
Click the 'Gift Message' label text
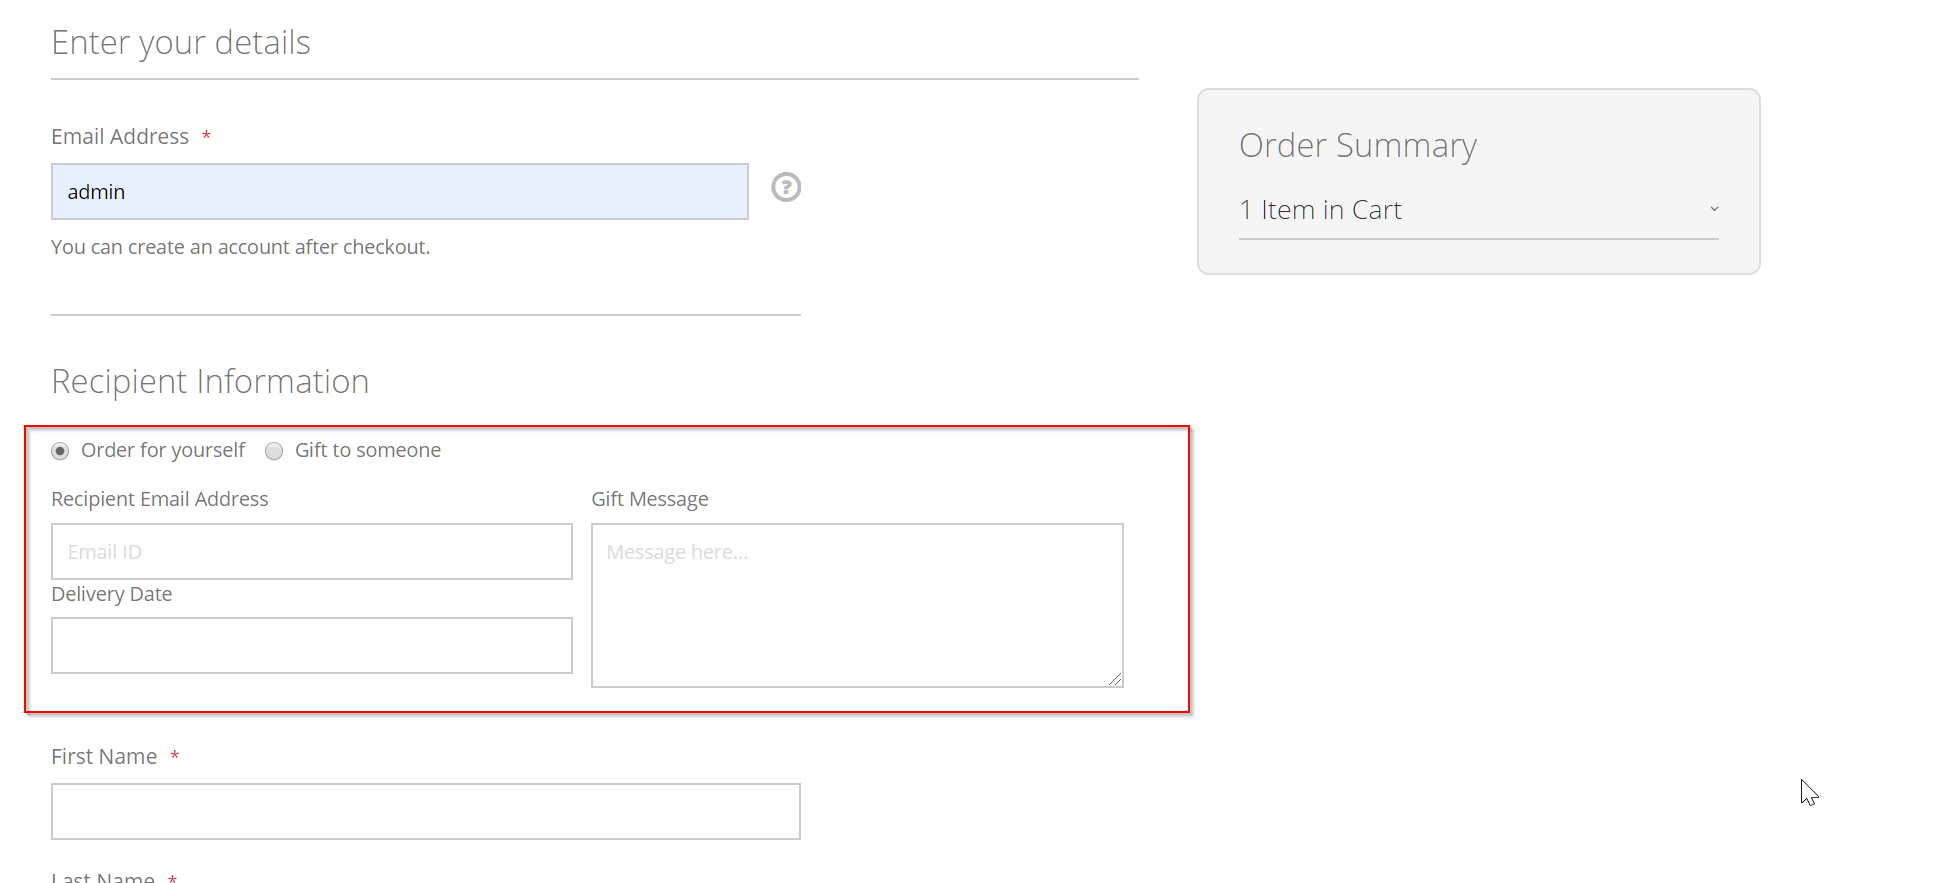tap(650, 499)
